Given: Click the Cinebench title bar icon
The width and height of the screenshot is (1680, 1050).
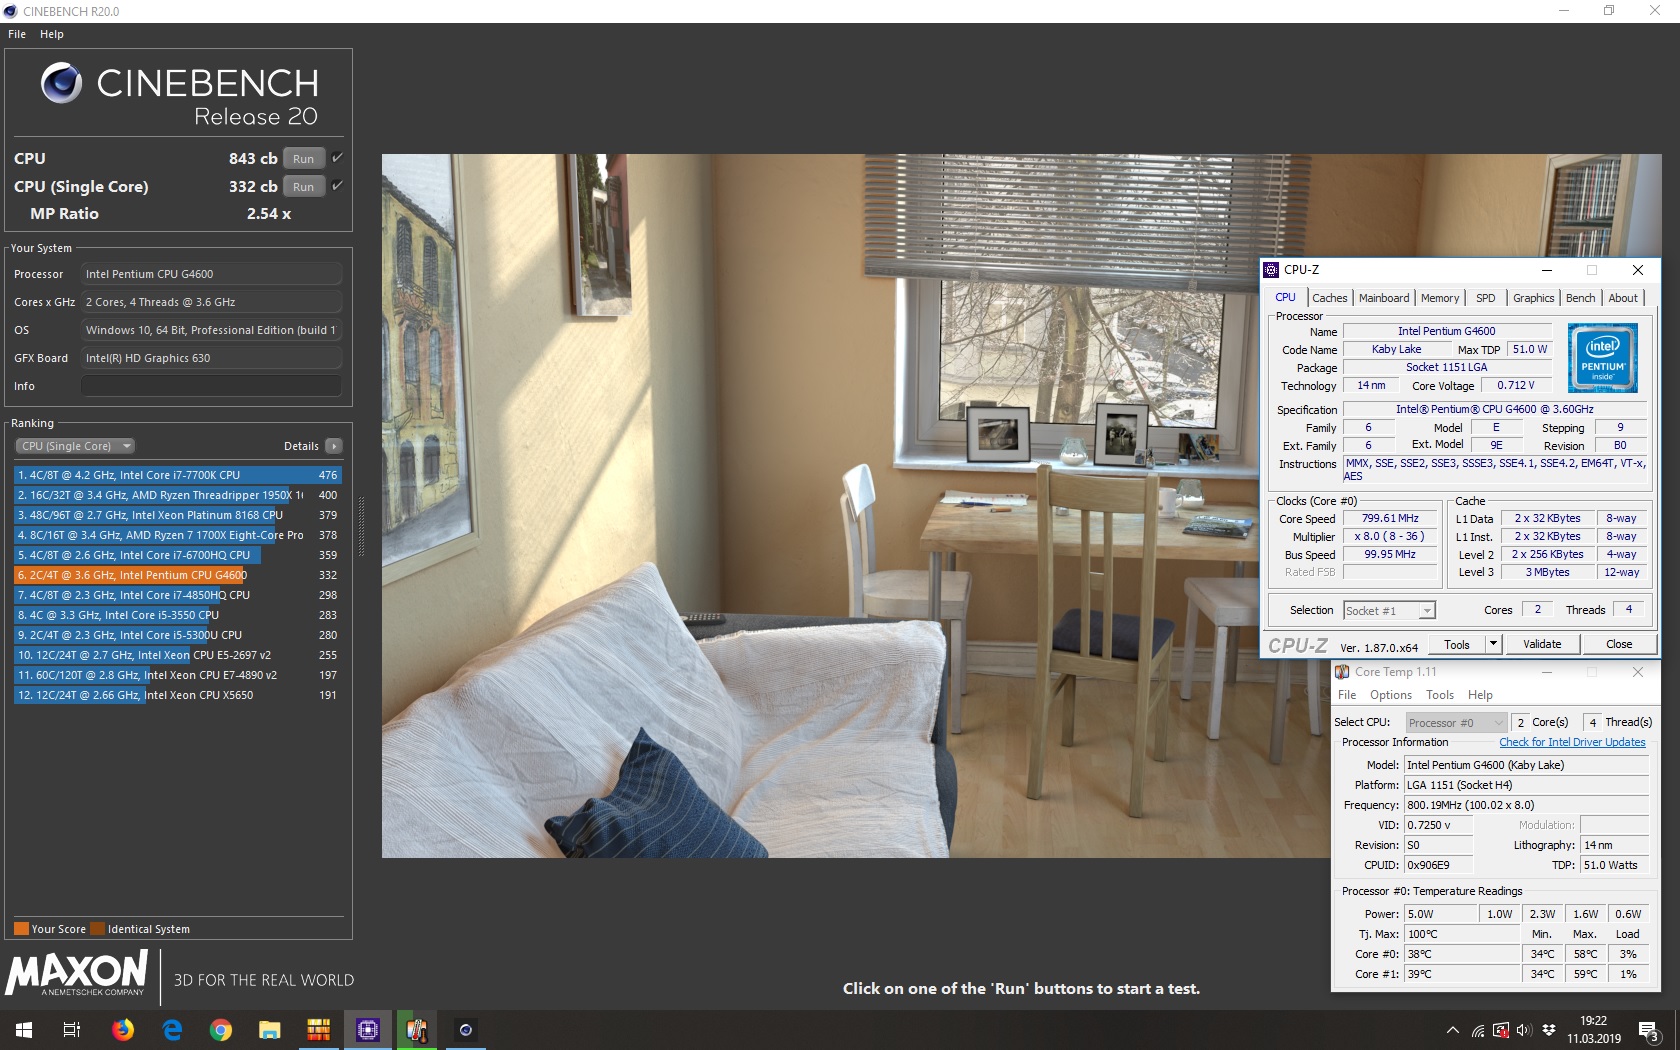Looking at the screenshot, I should (x=11, y=11).
